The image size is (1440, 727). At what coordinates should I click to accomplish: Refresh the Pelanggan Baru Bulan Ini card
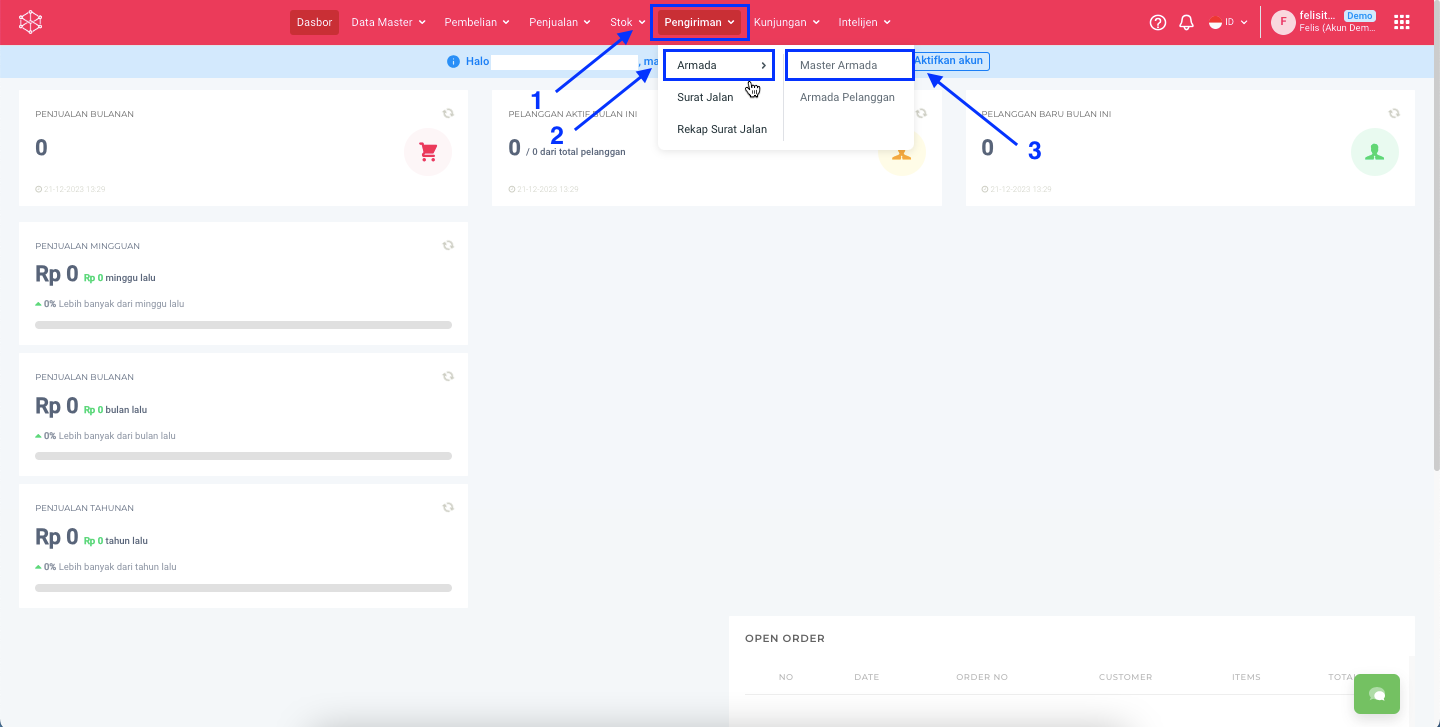[x=1394, y=114]
